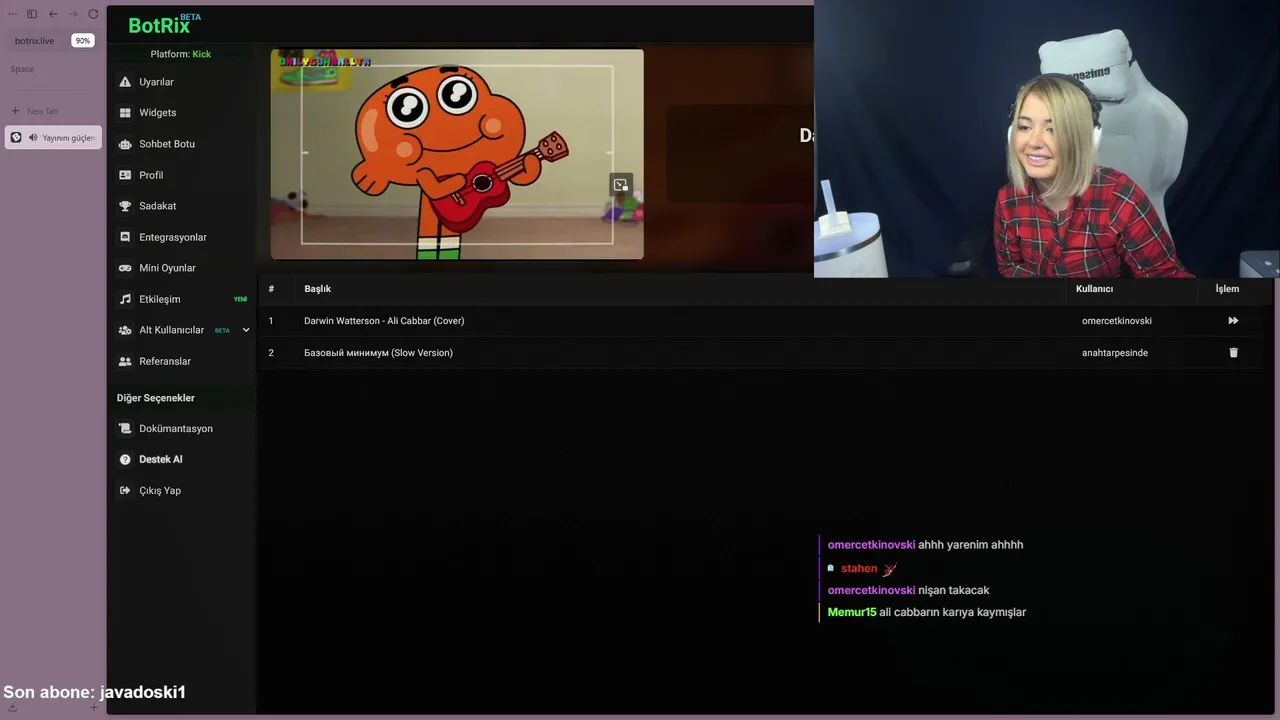This screenshot has height=720, width=1280.
Task: Click the user anahtarpesinde in the queue
Action: click(x=1114, y=353)
